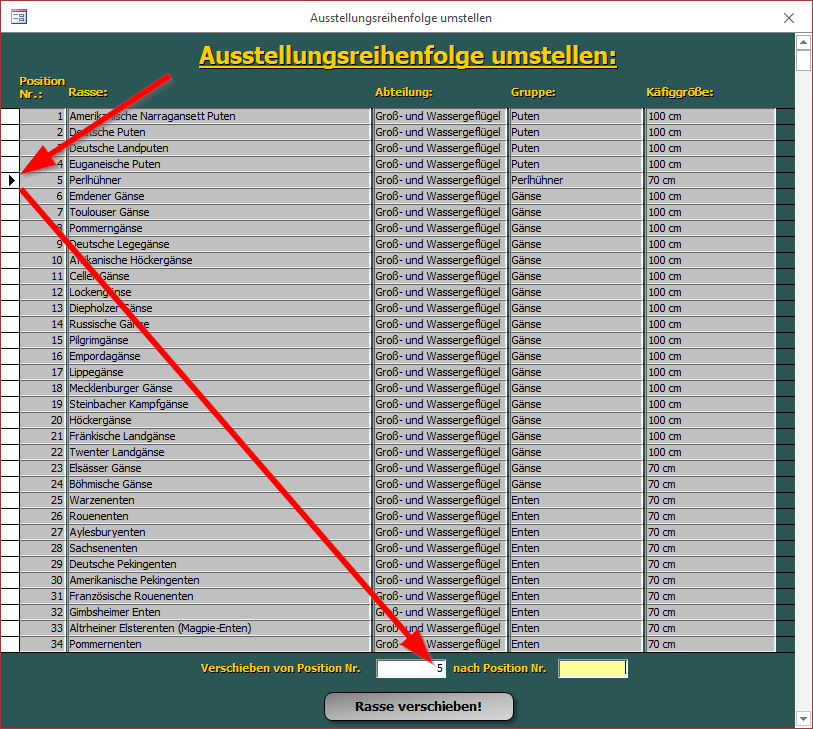Viewport: 813px width, 729px height.
Task: Click Käfiggröße cell of the Perlhühner row
Action: [709, 180]
